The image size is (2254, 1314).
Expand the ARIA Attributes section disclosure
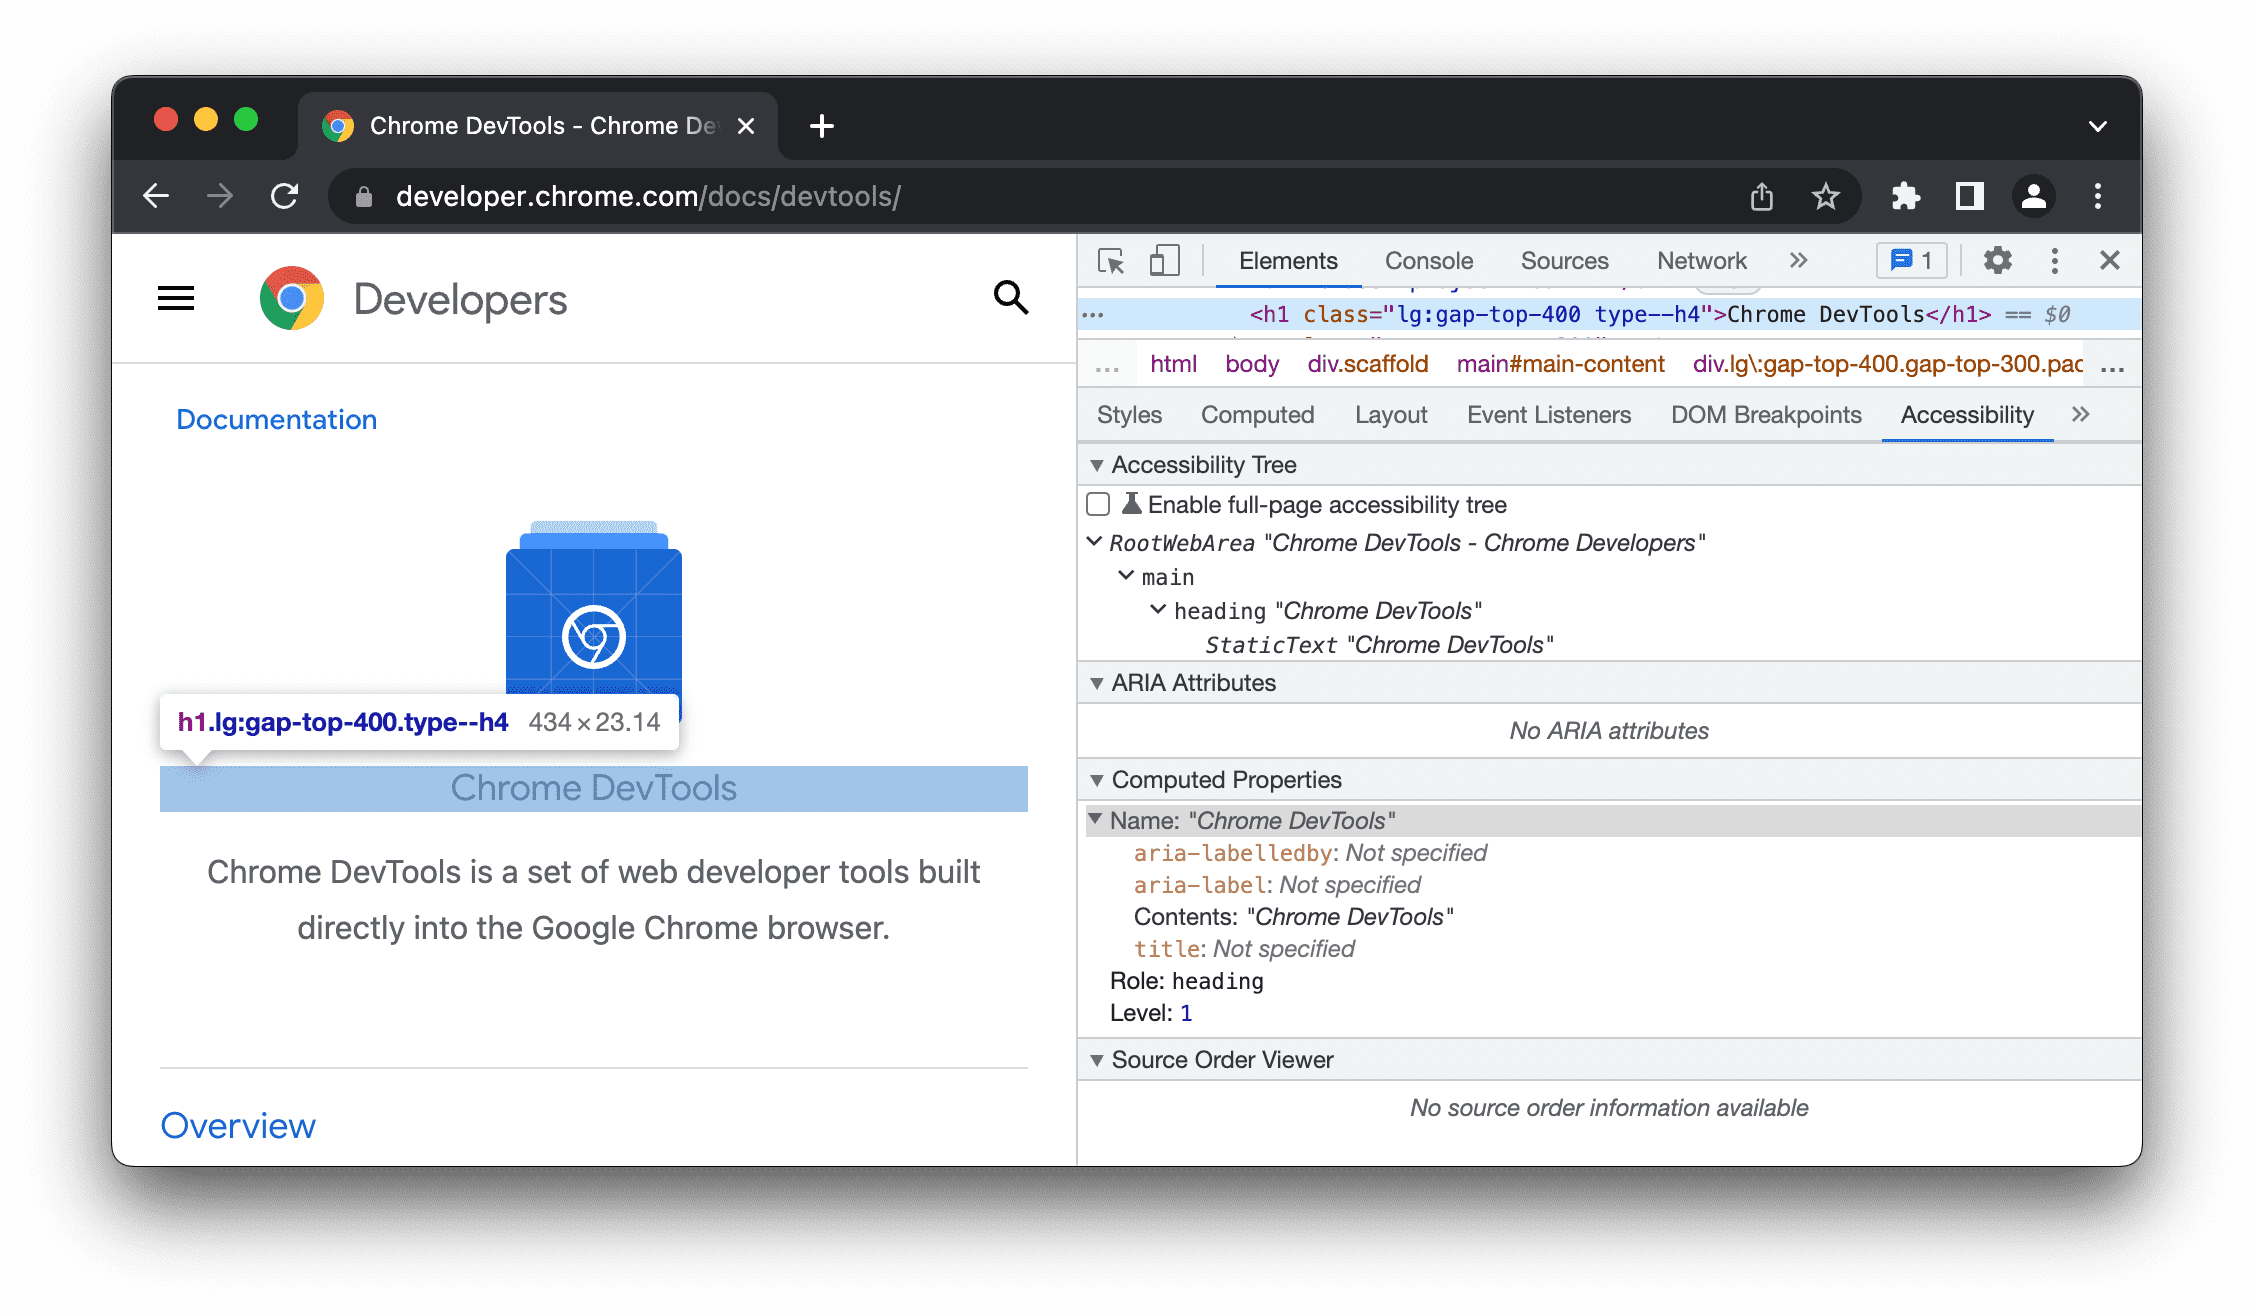1098,682
